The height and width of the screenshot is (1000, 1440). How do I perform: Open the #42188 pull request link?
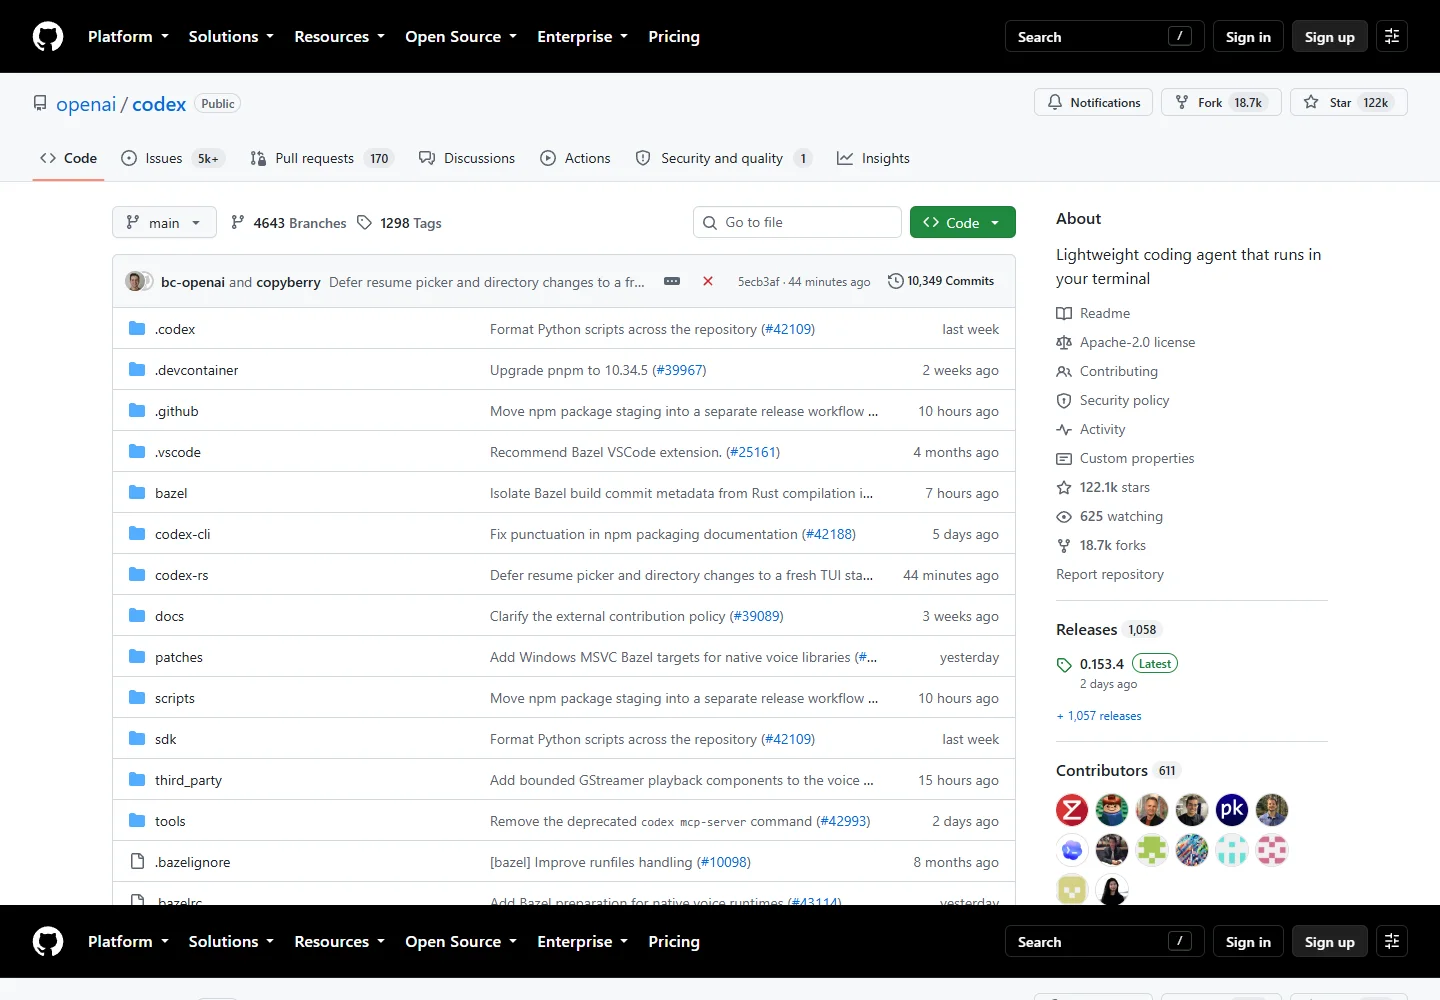coord(829,534)
